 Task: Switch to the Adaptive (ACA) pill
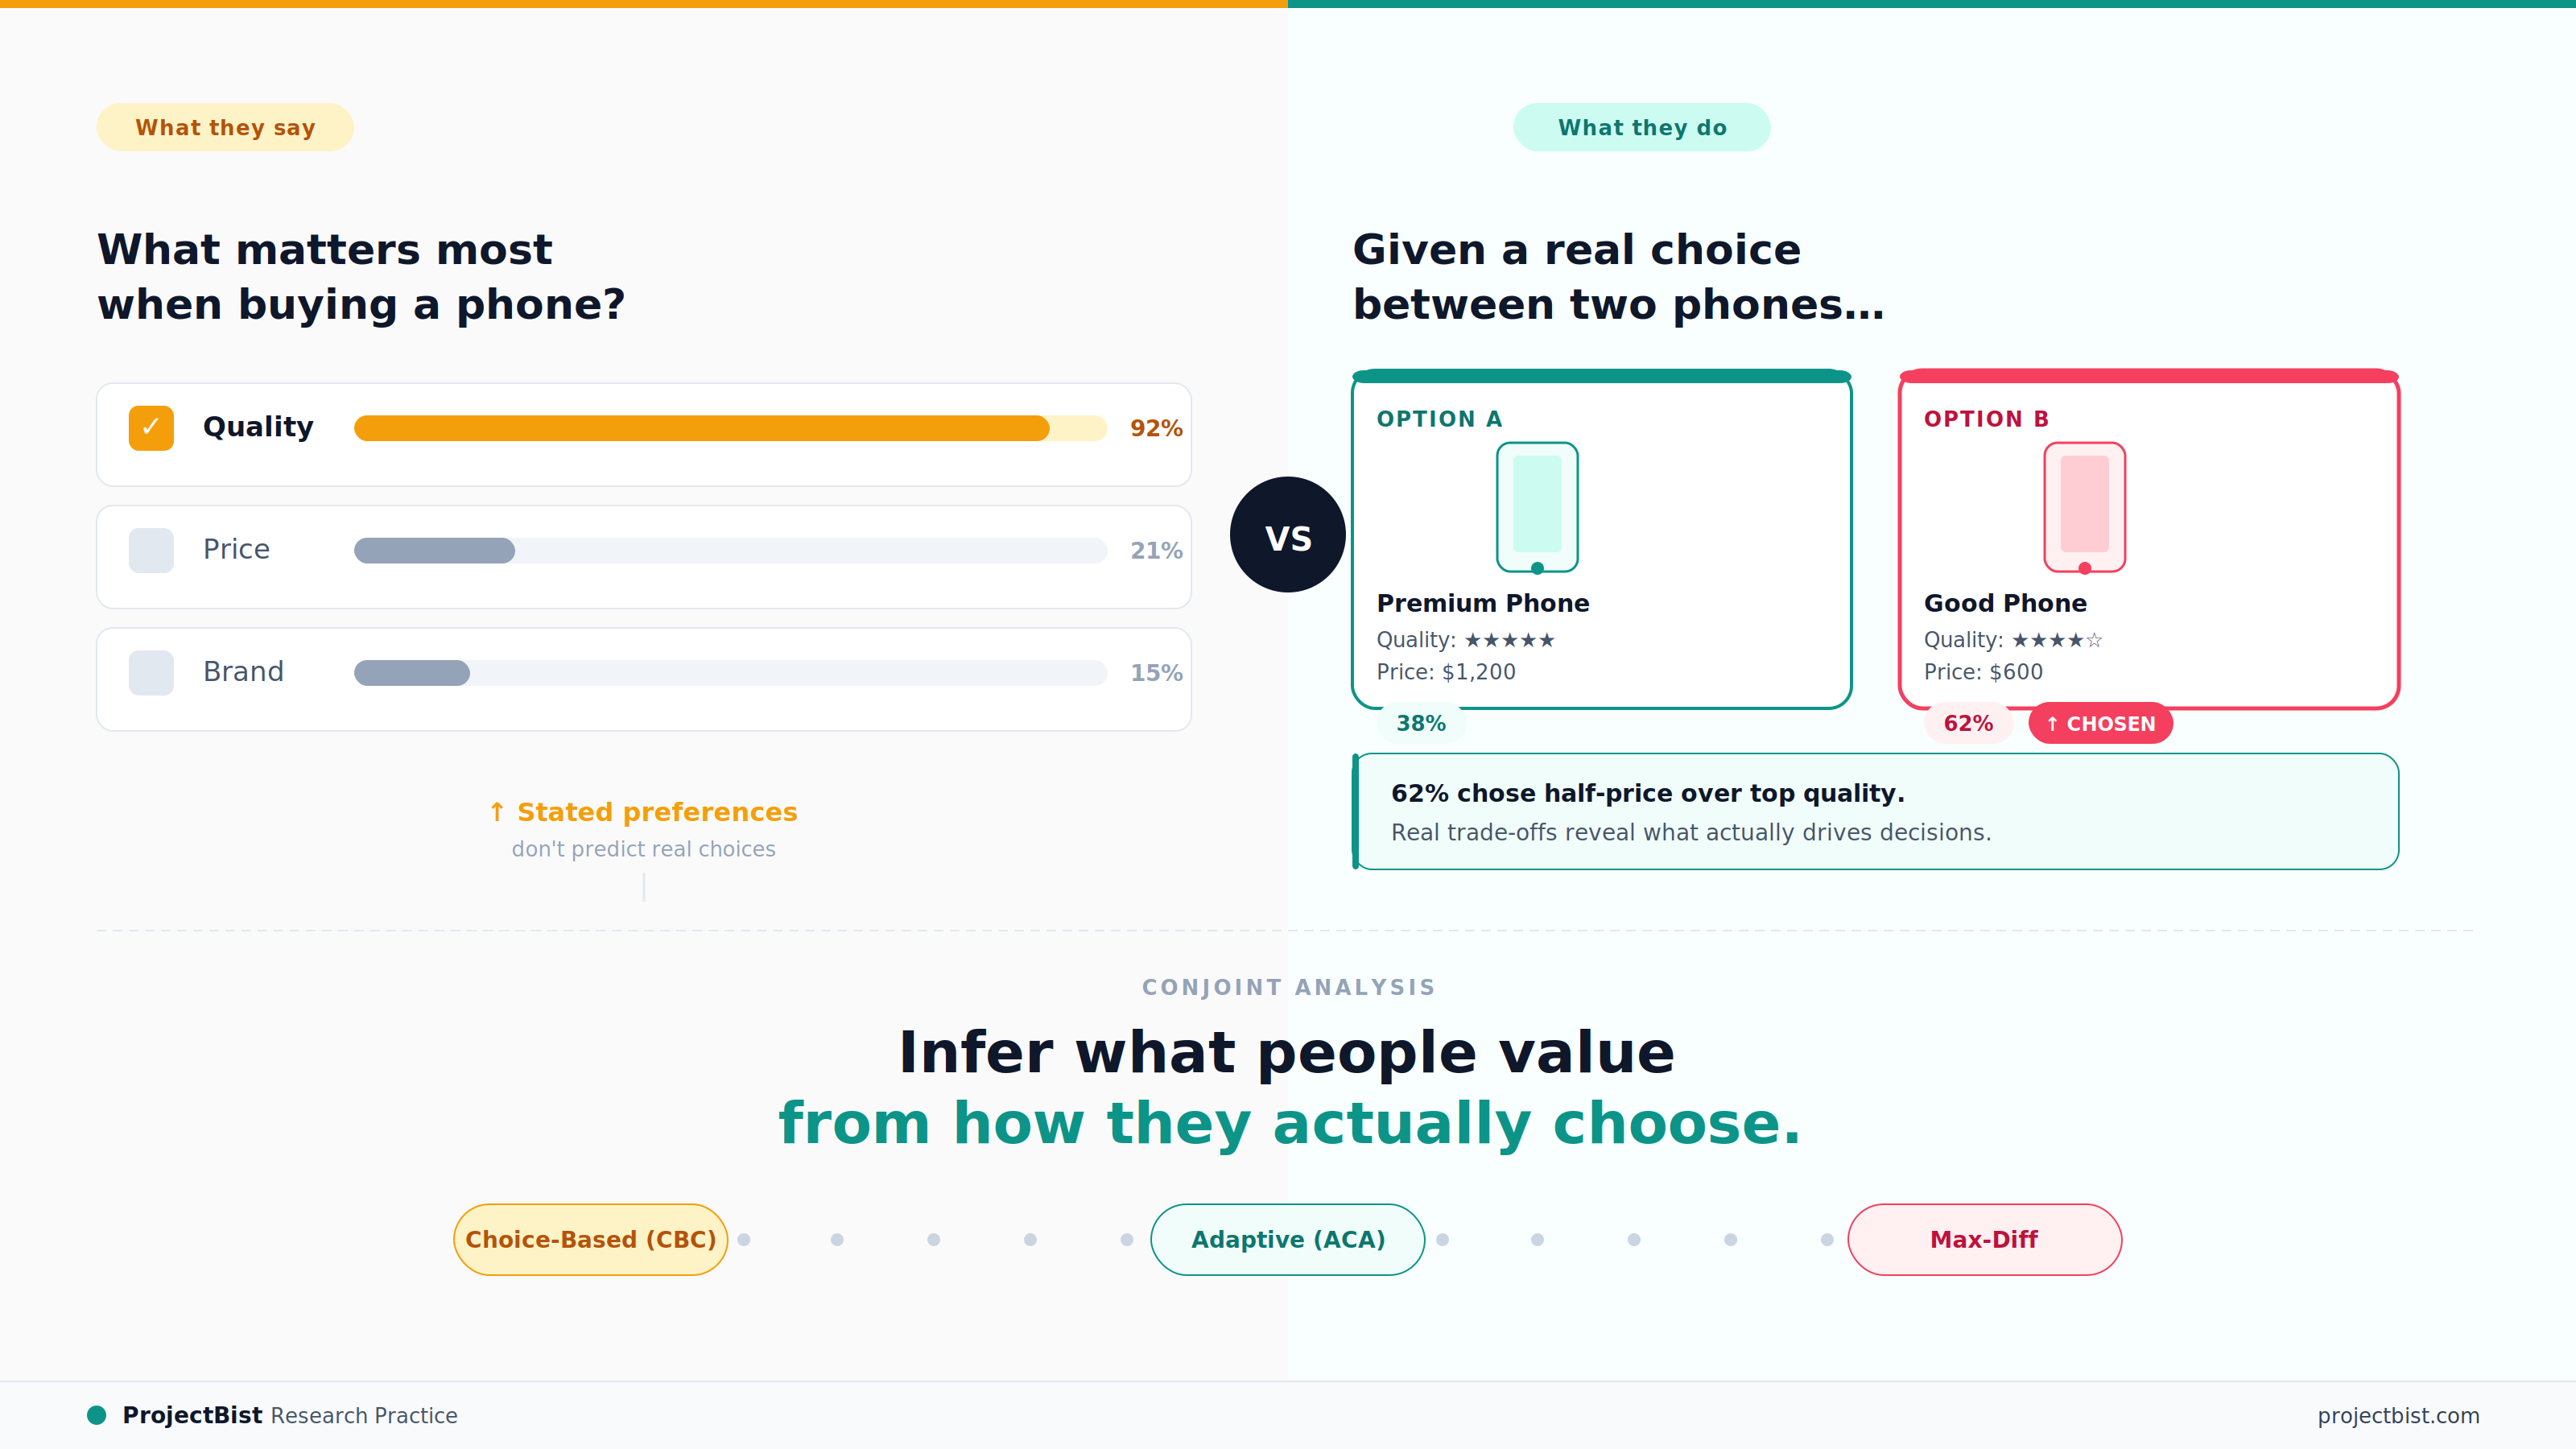[x=1287, y=1239]
